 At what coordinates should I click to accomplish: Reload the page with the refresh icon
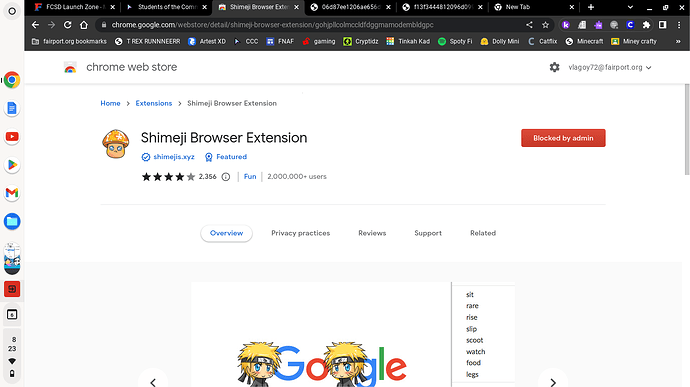pyautogui.click(x=67, y=25)
